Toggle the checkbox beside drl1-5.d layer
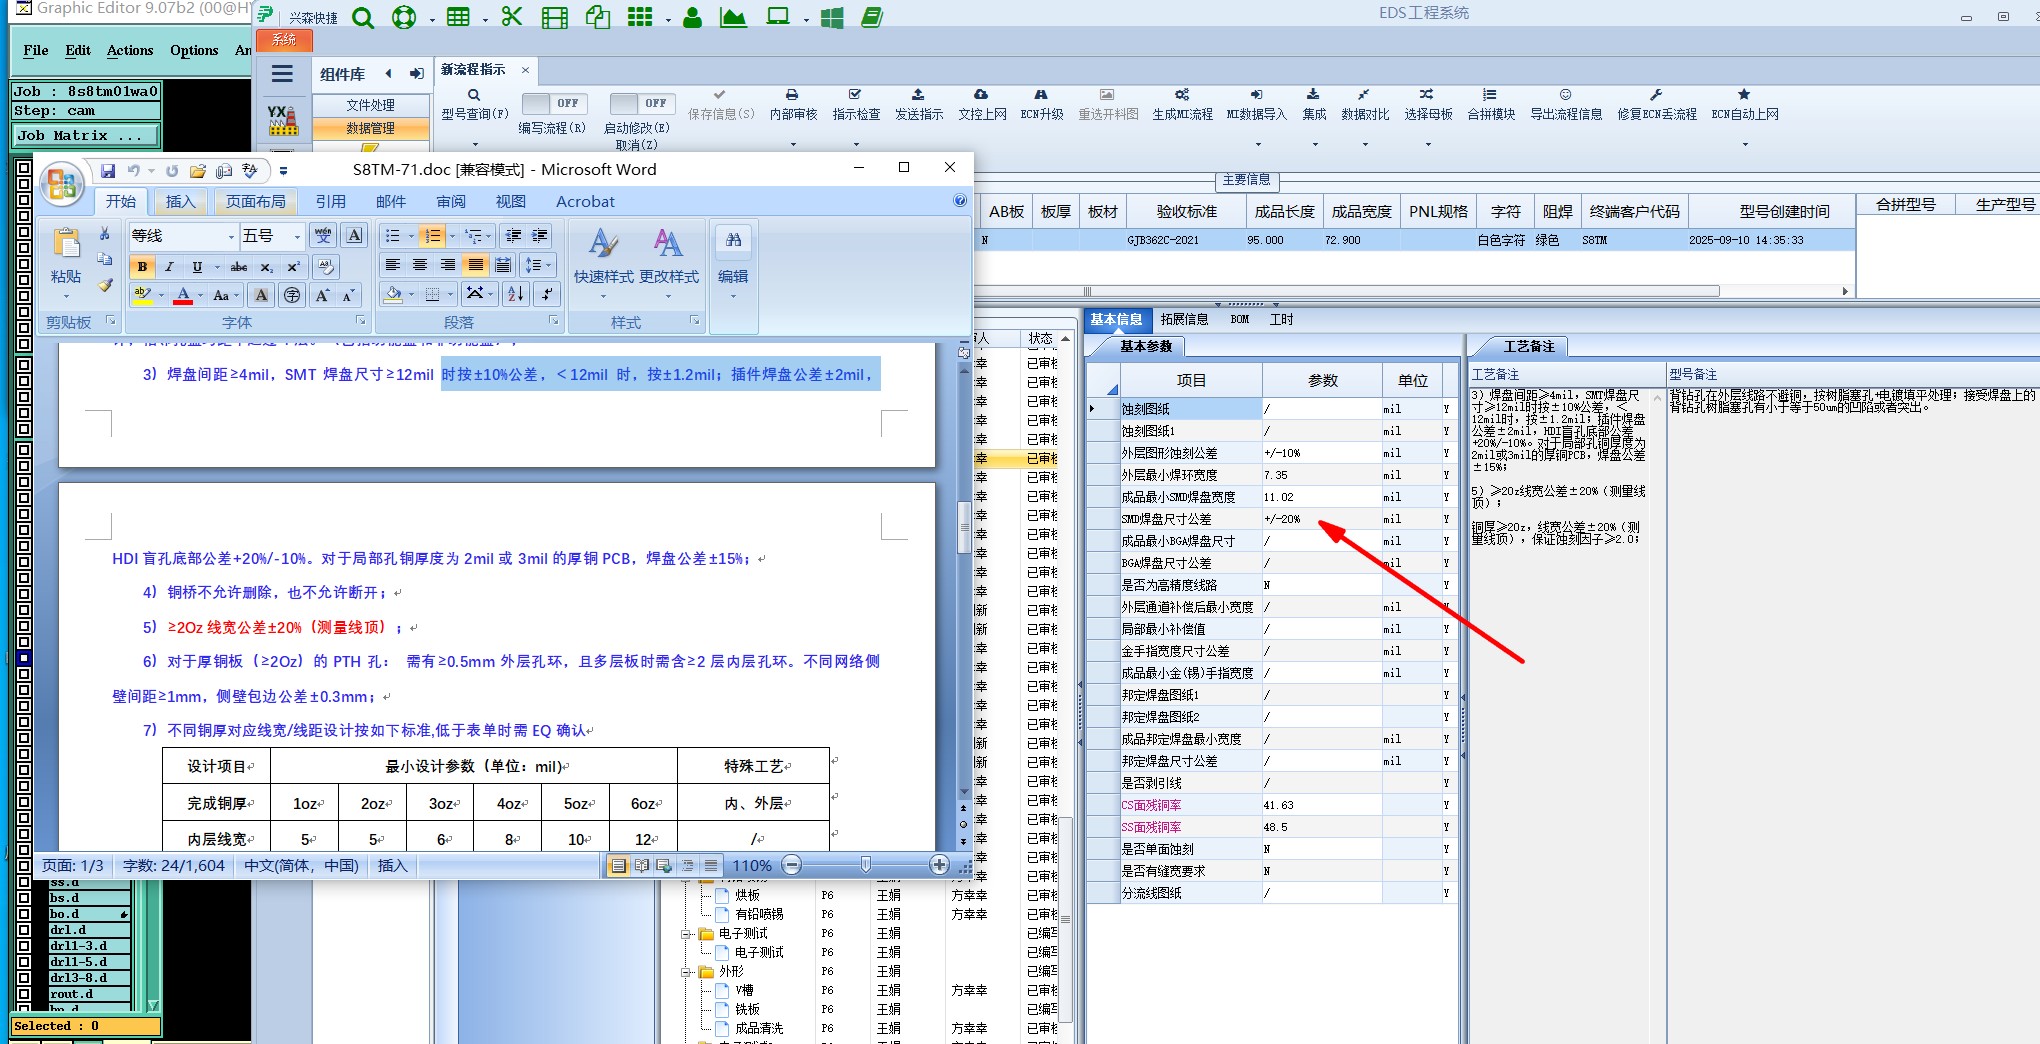The width and height of the screenshot is (2040, 1044). [x=25, y=962]
